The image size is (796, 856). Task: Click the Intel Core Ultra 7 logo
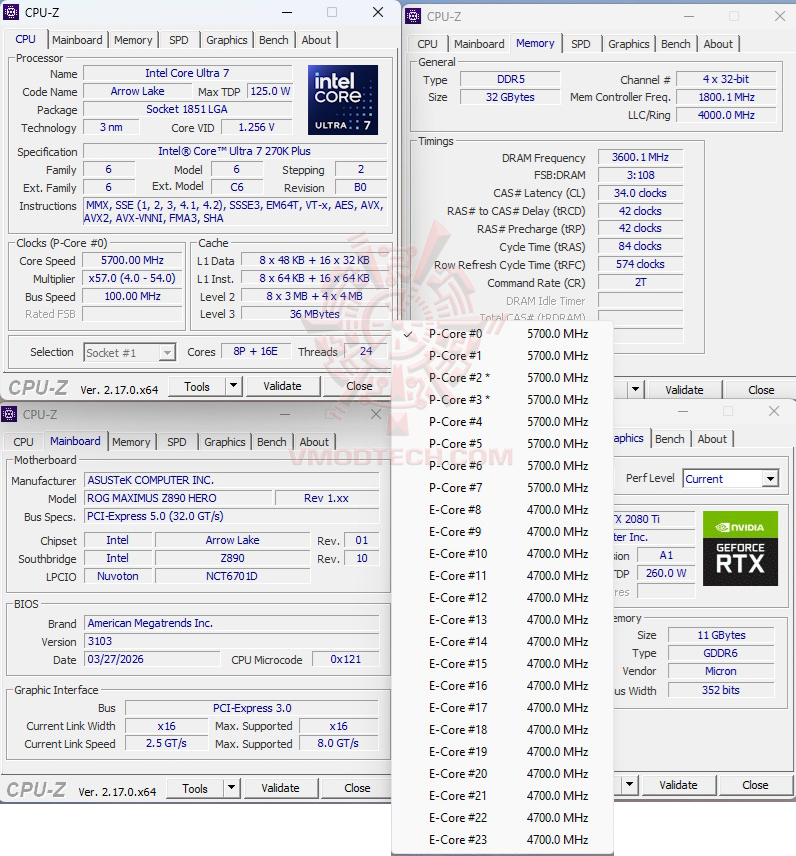[x=343, y=100]
